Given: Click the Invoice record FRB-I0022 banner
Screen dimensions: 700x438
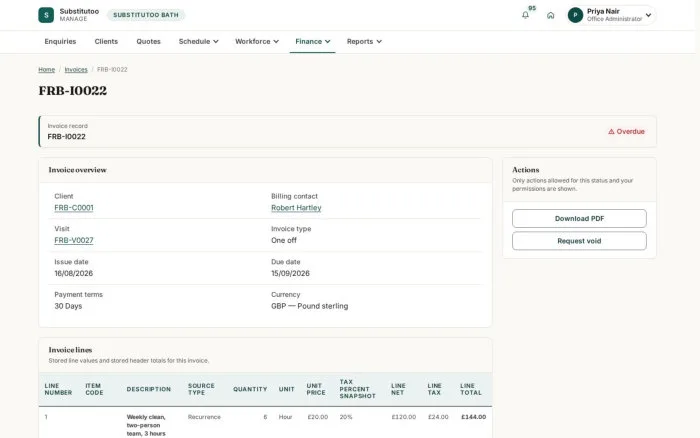Looking at the screenshot, I should click(x=347, y=132).
